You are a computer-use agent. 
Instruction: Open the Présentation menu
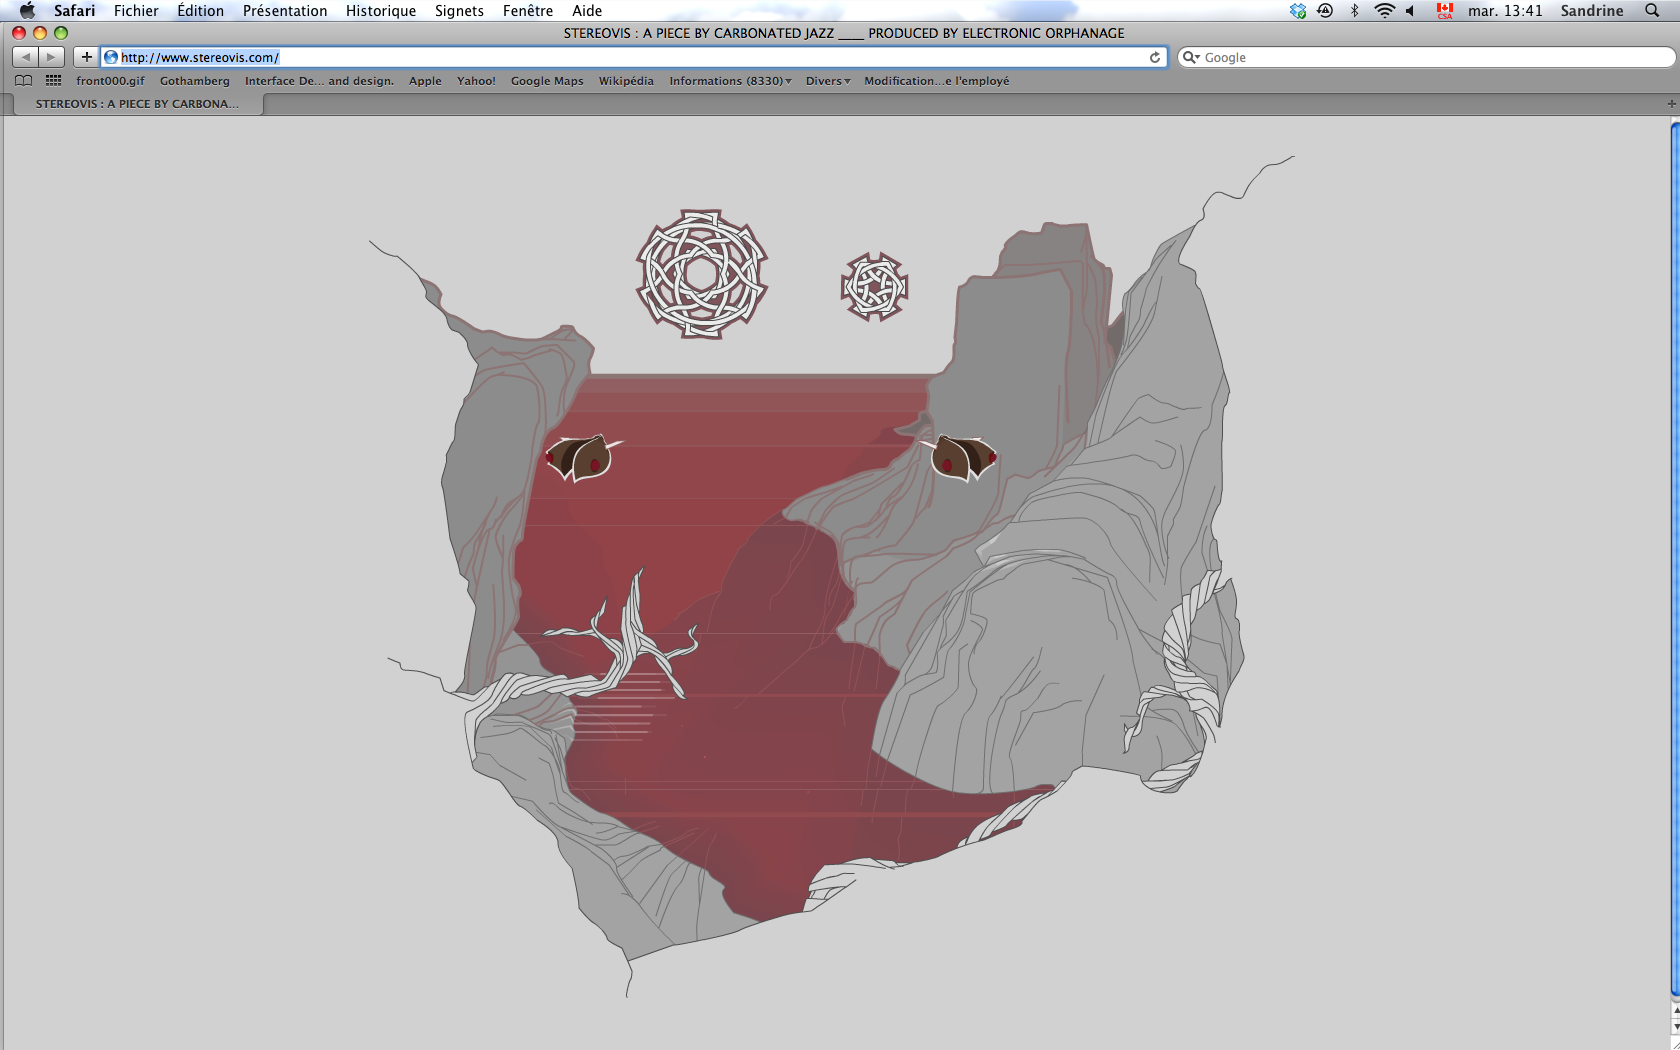tap(285, 11)
